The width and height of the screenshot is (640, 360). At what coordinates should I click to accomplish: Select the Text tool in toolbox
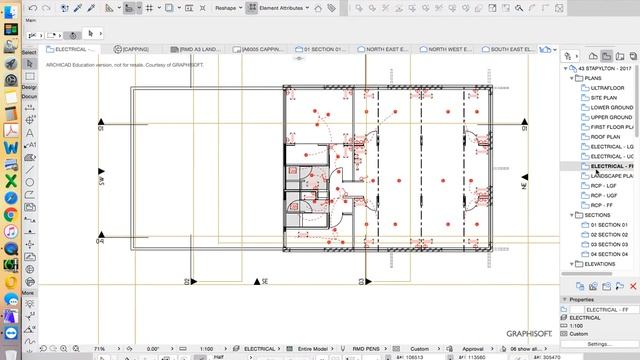coord(29,133)
